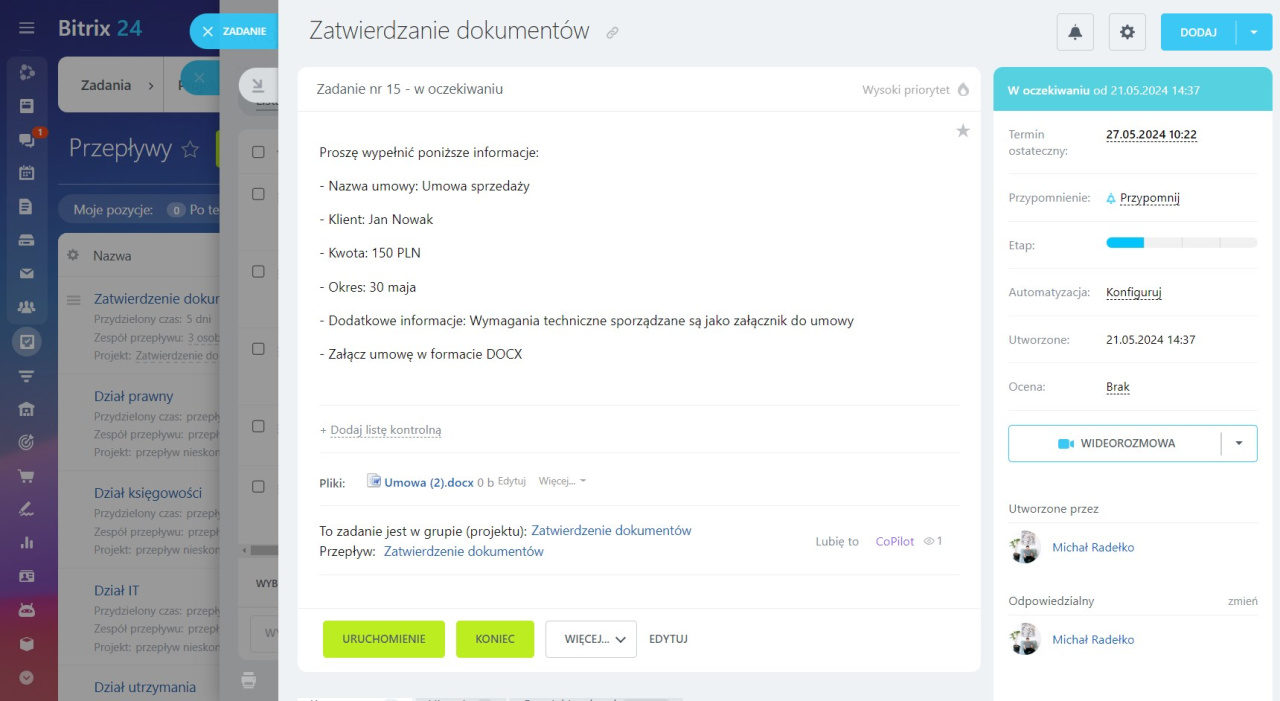Click the Etap stage progress bar
Screen dimensions: 1280x701
tap(1181, 243)
